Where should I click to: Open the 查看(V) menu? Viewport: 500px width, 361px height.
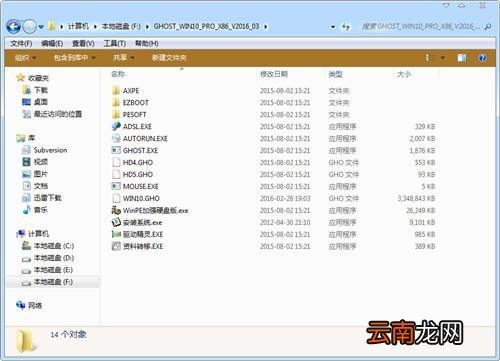coord(83,43)
